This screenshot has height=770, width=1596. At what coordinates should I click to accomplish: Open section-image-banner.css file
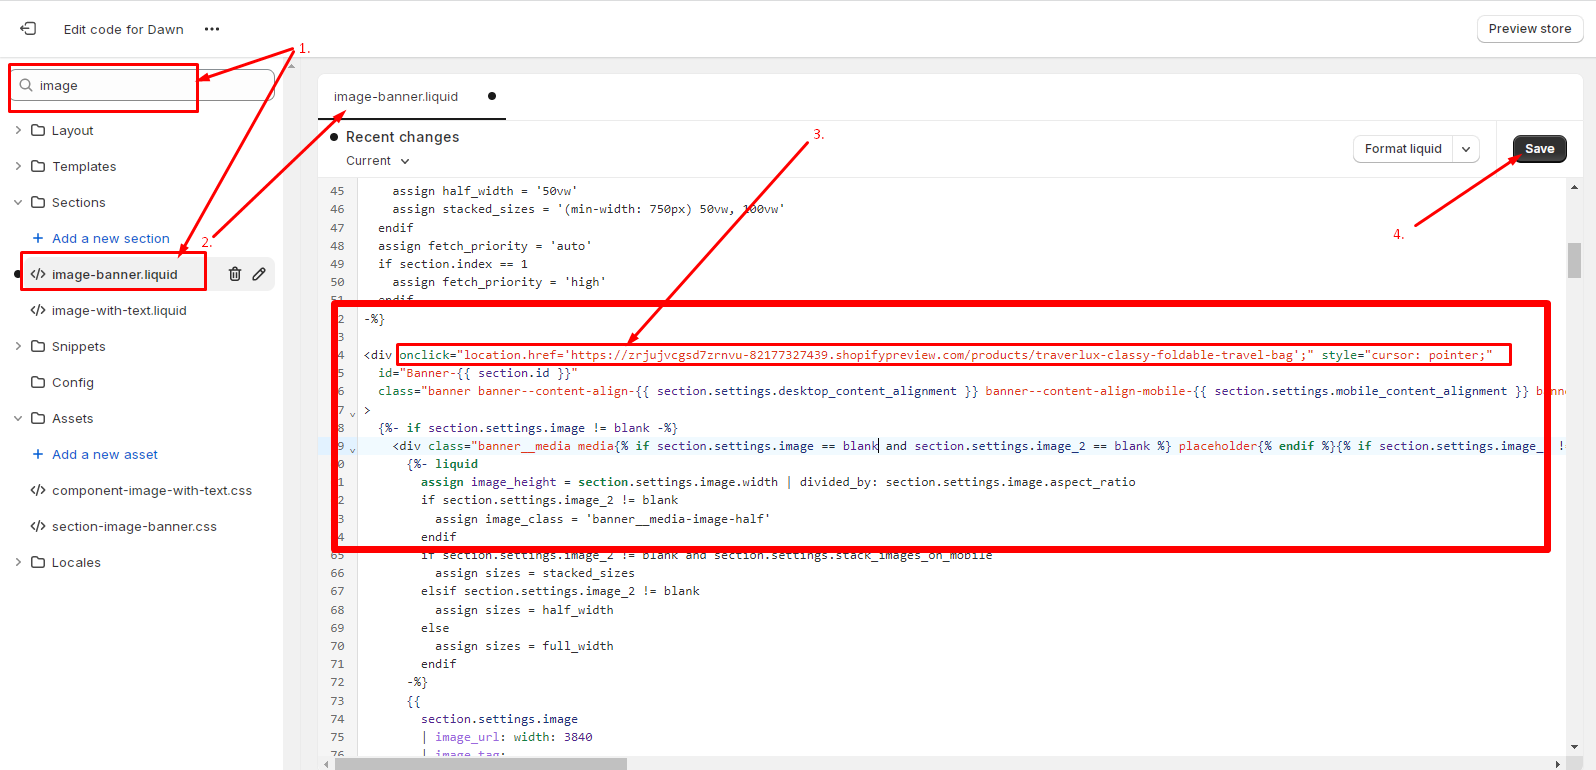(134, 527)
